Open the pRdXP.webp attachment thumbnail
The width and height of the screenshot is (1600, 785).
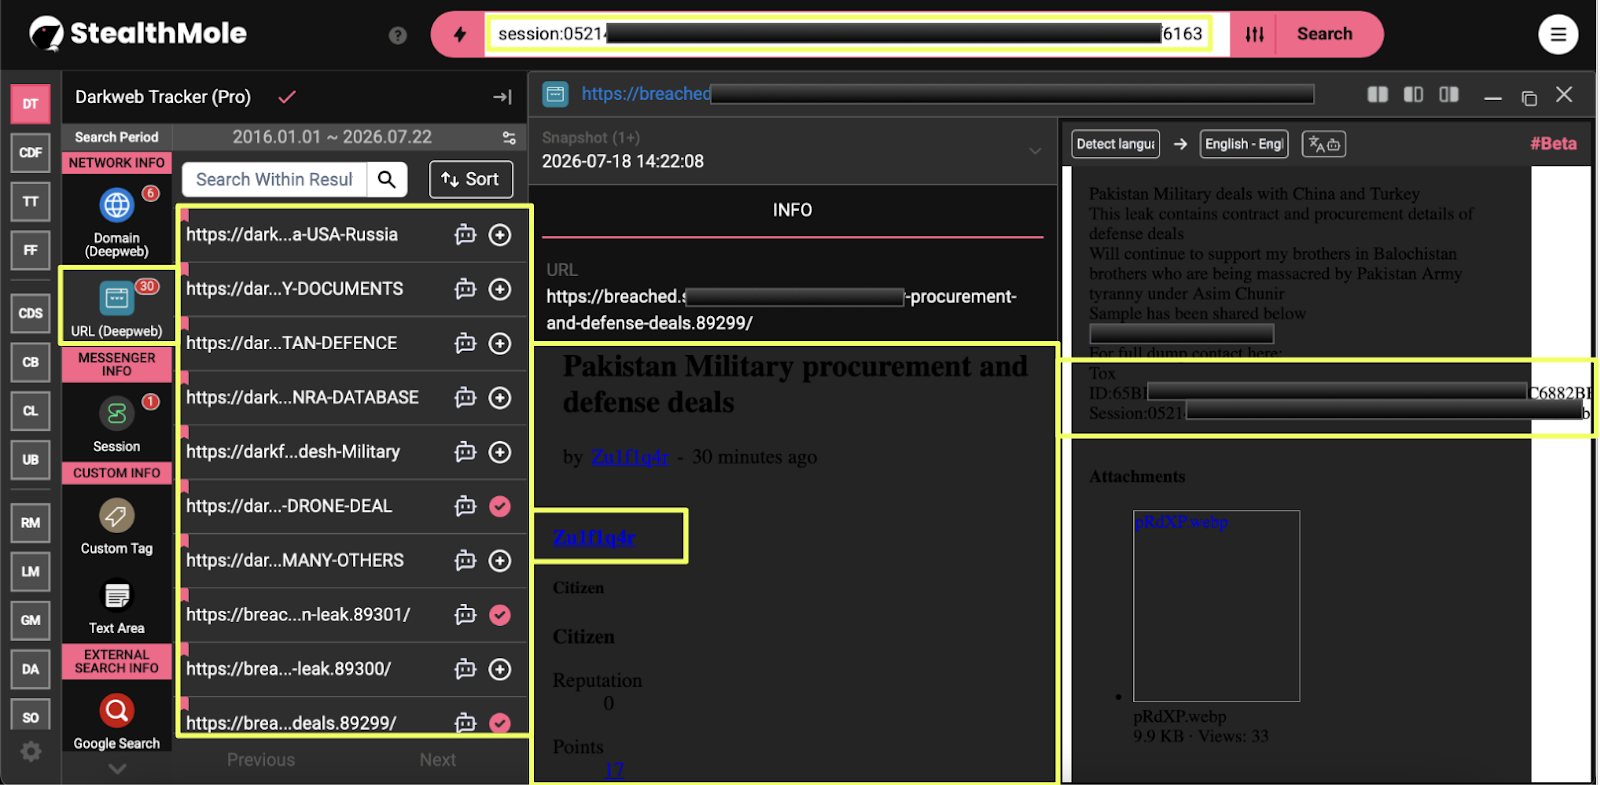(x=1216, y=606)
